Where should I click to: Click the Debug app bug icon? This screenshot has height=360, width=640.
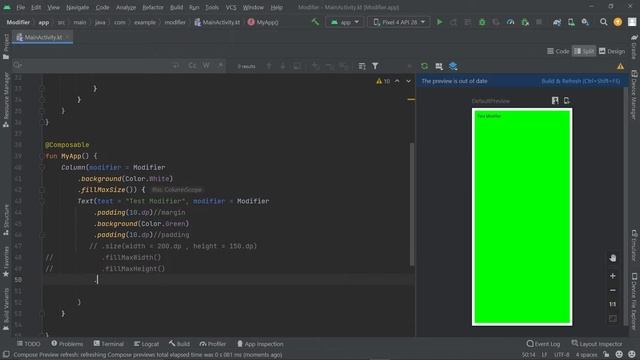482,22
